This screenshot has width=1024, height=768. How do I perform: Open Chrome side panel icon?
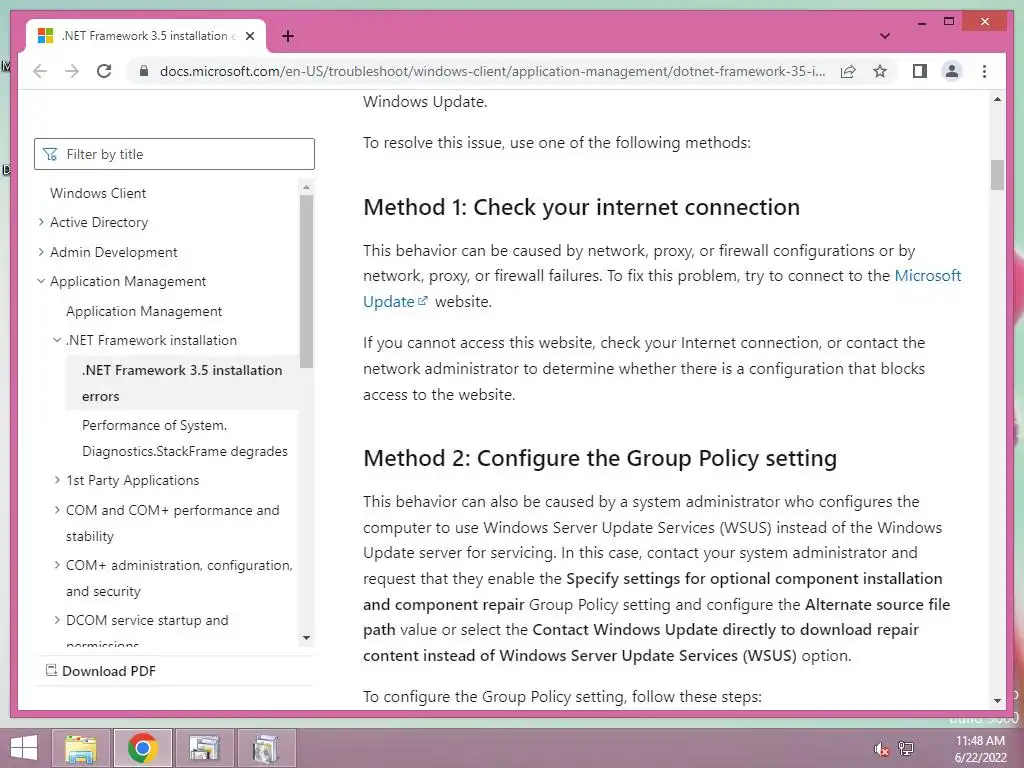(920, 71)
